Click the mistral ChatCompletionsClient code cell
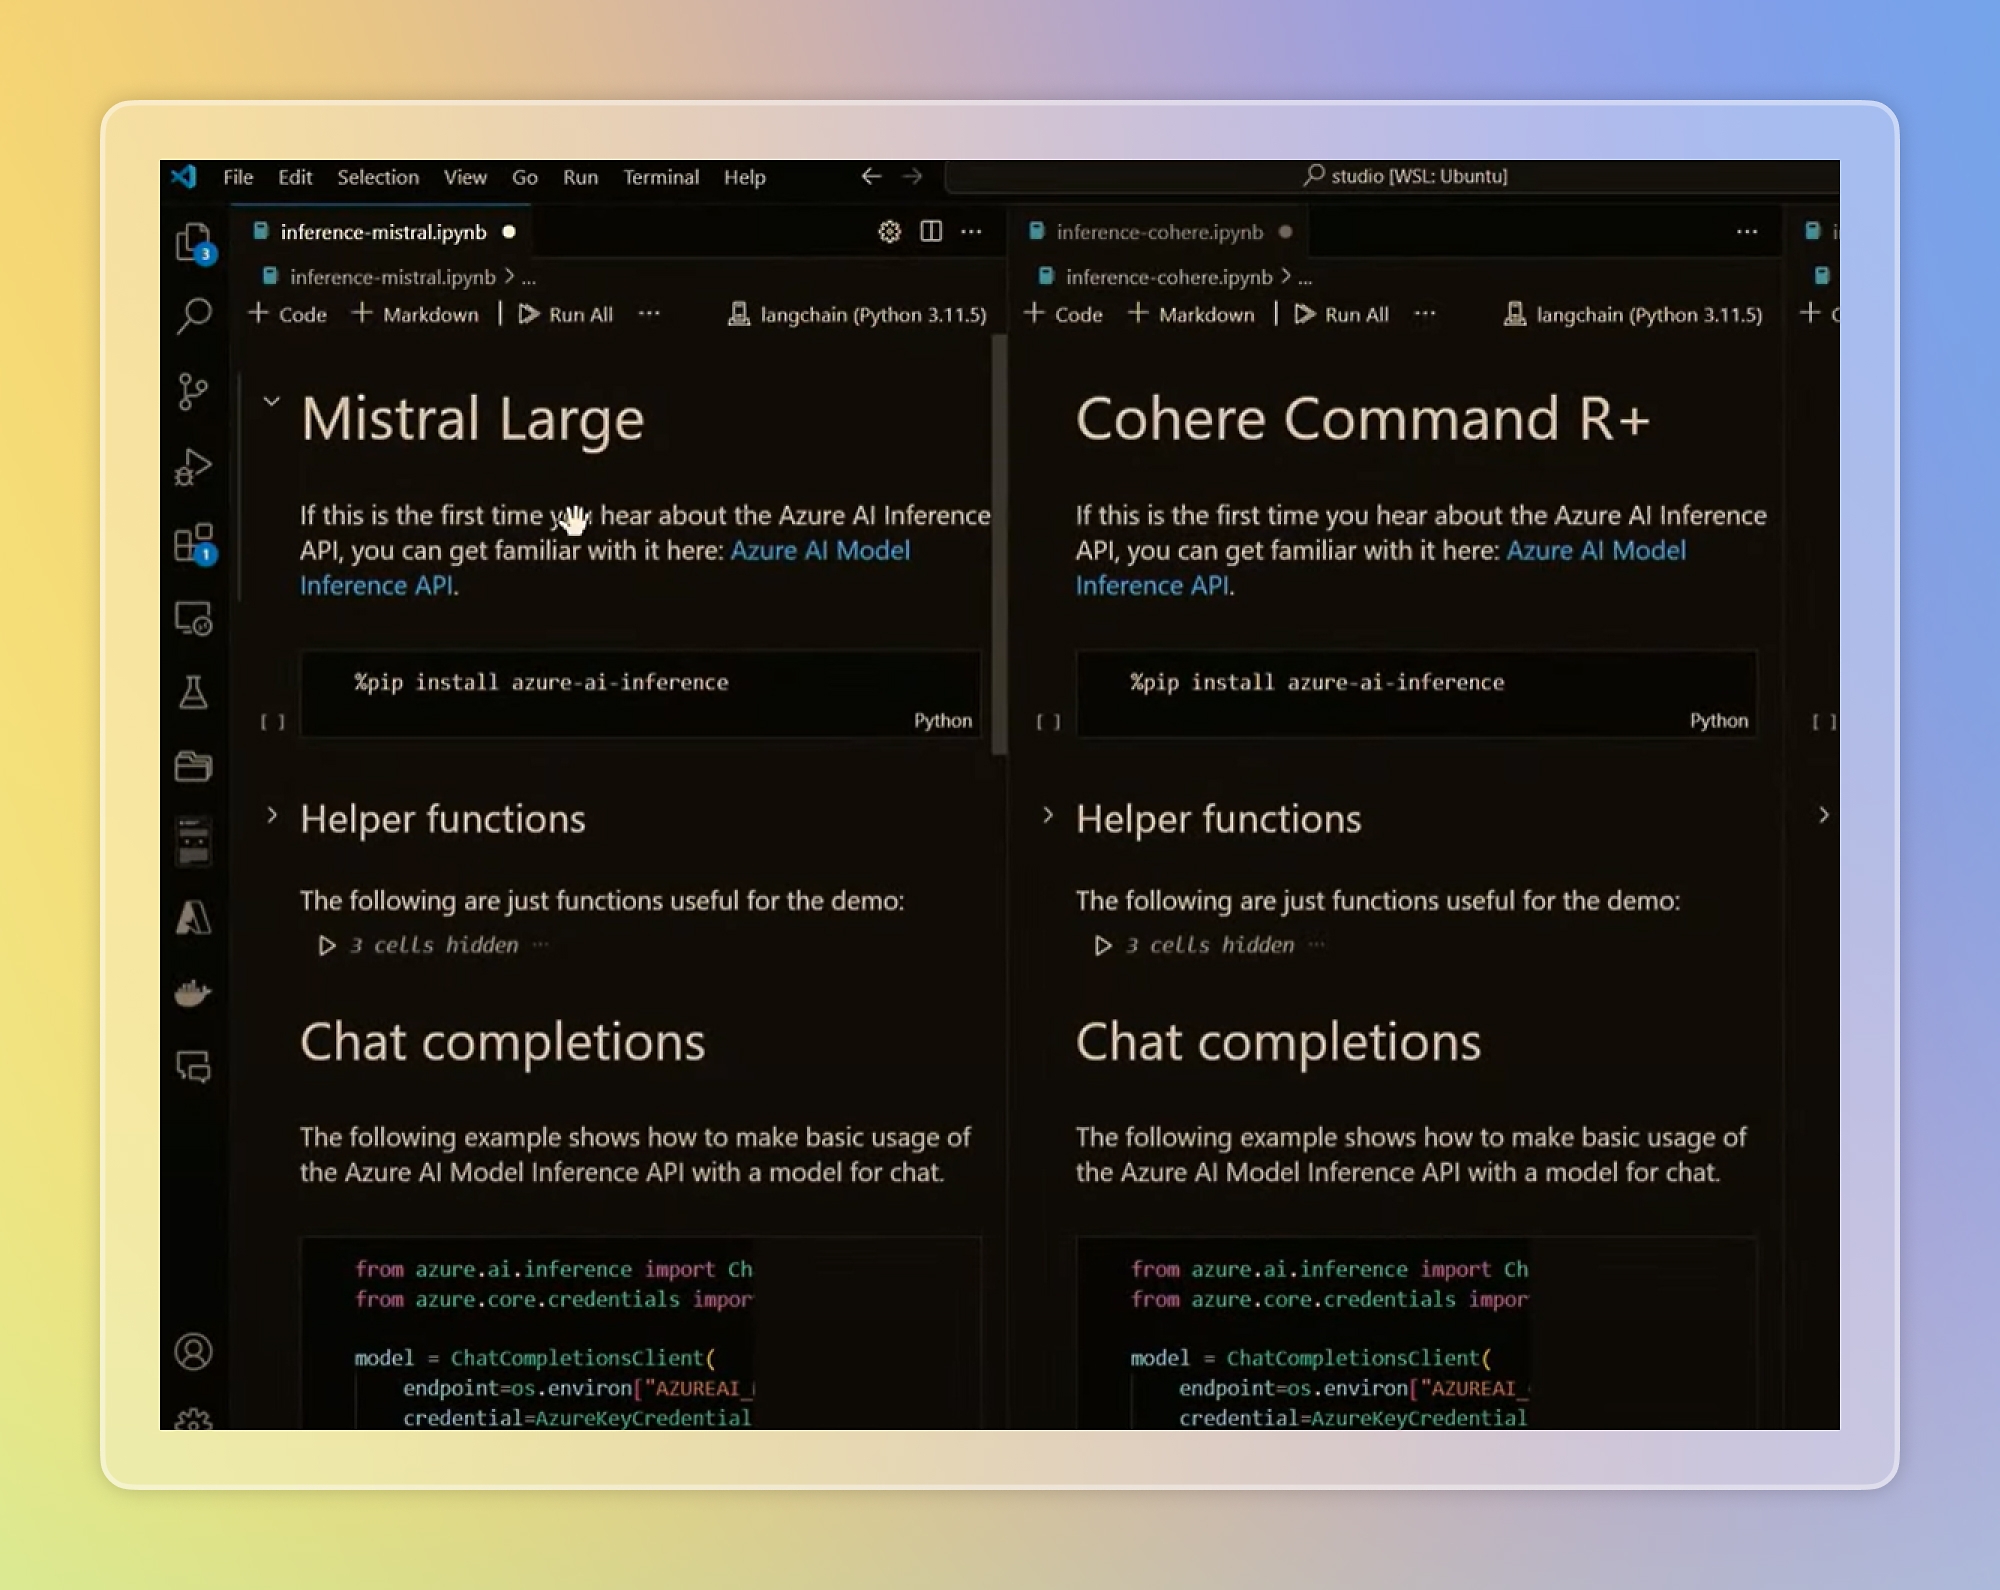The width and height of the screenshot is (2000, 1590). point(641,1334)
